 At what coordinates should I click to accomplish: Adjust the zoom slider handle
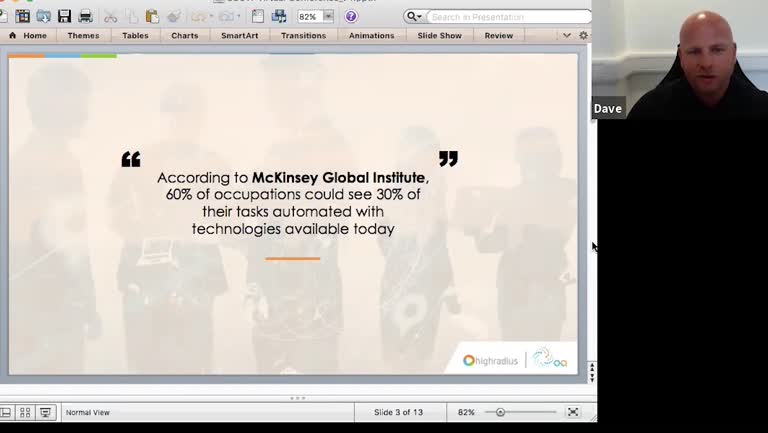(500, 412)
